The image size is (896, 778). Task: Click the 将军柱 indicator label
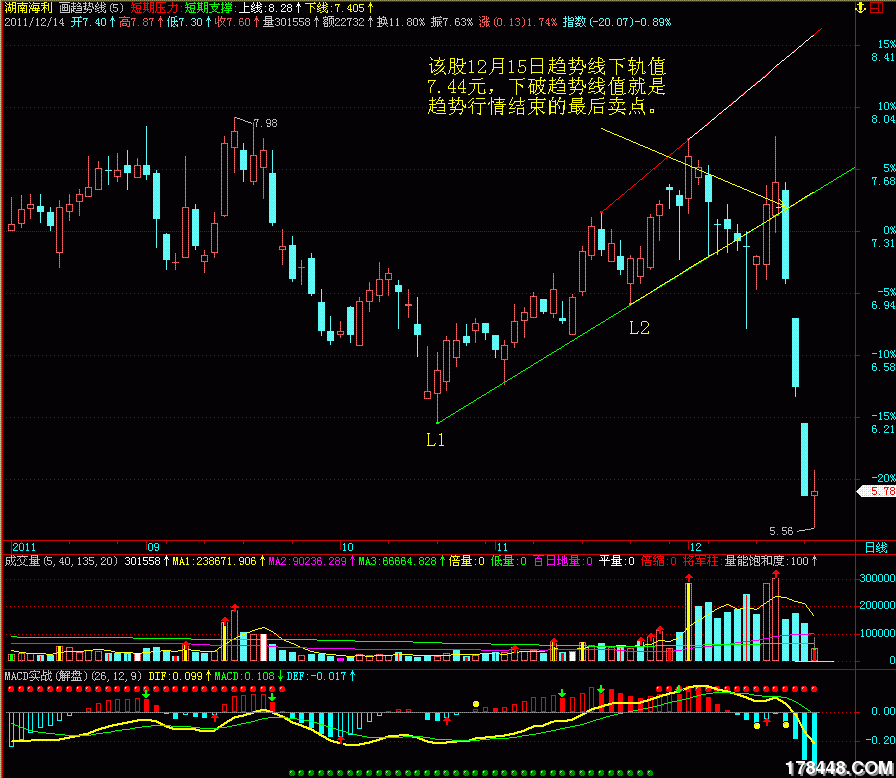pos(701,562)
